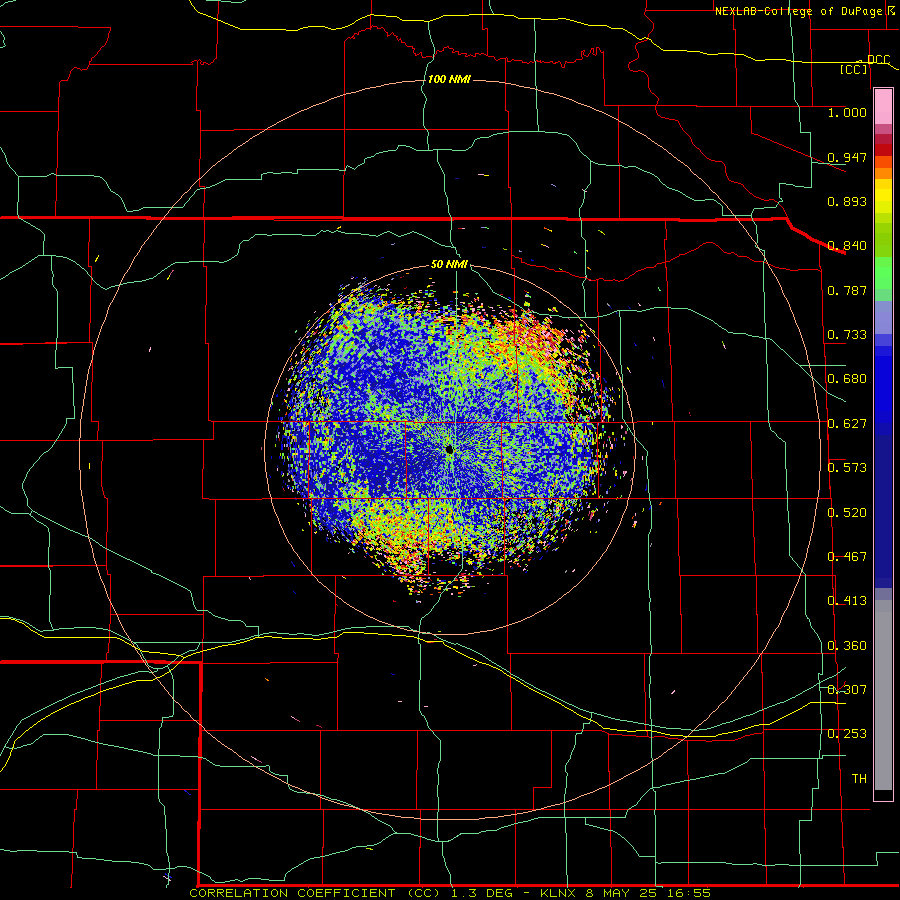
Task: Click the 0.307 scale value
Action: click(x=847, y=690)
